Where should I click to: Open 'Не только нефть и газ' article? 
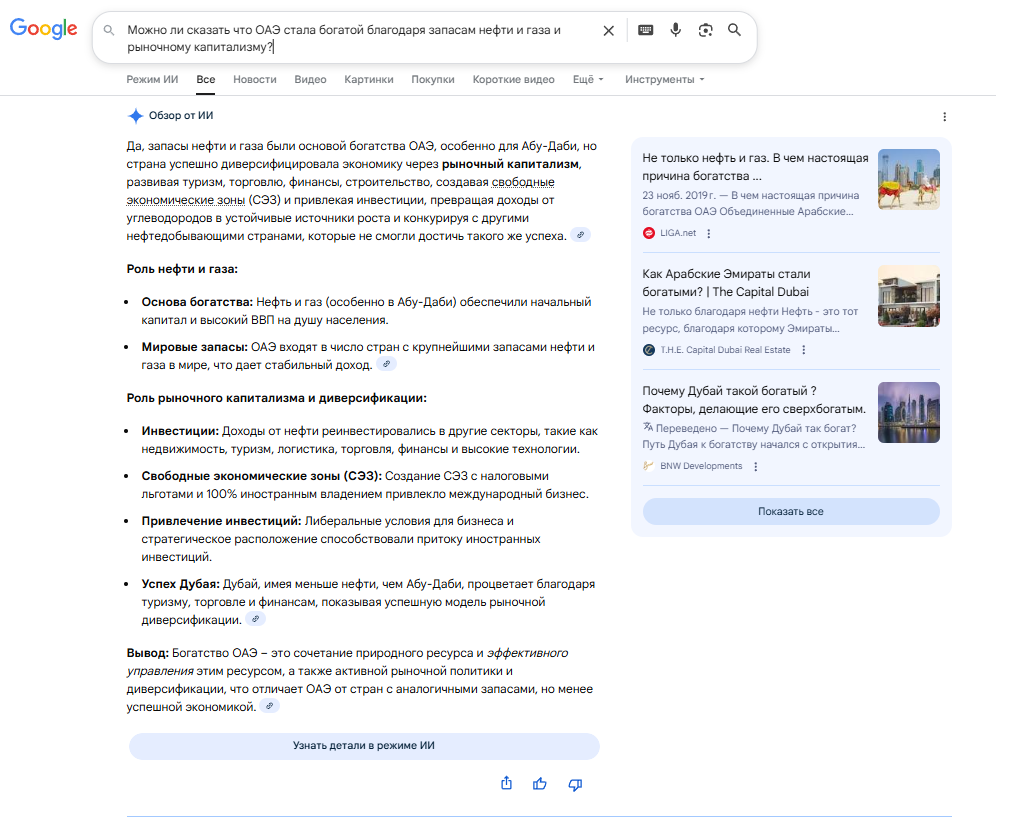tap(755, 167)
